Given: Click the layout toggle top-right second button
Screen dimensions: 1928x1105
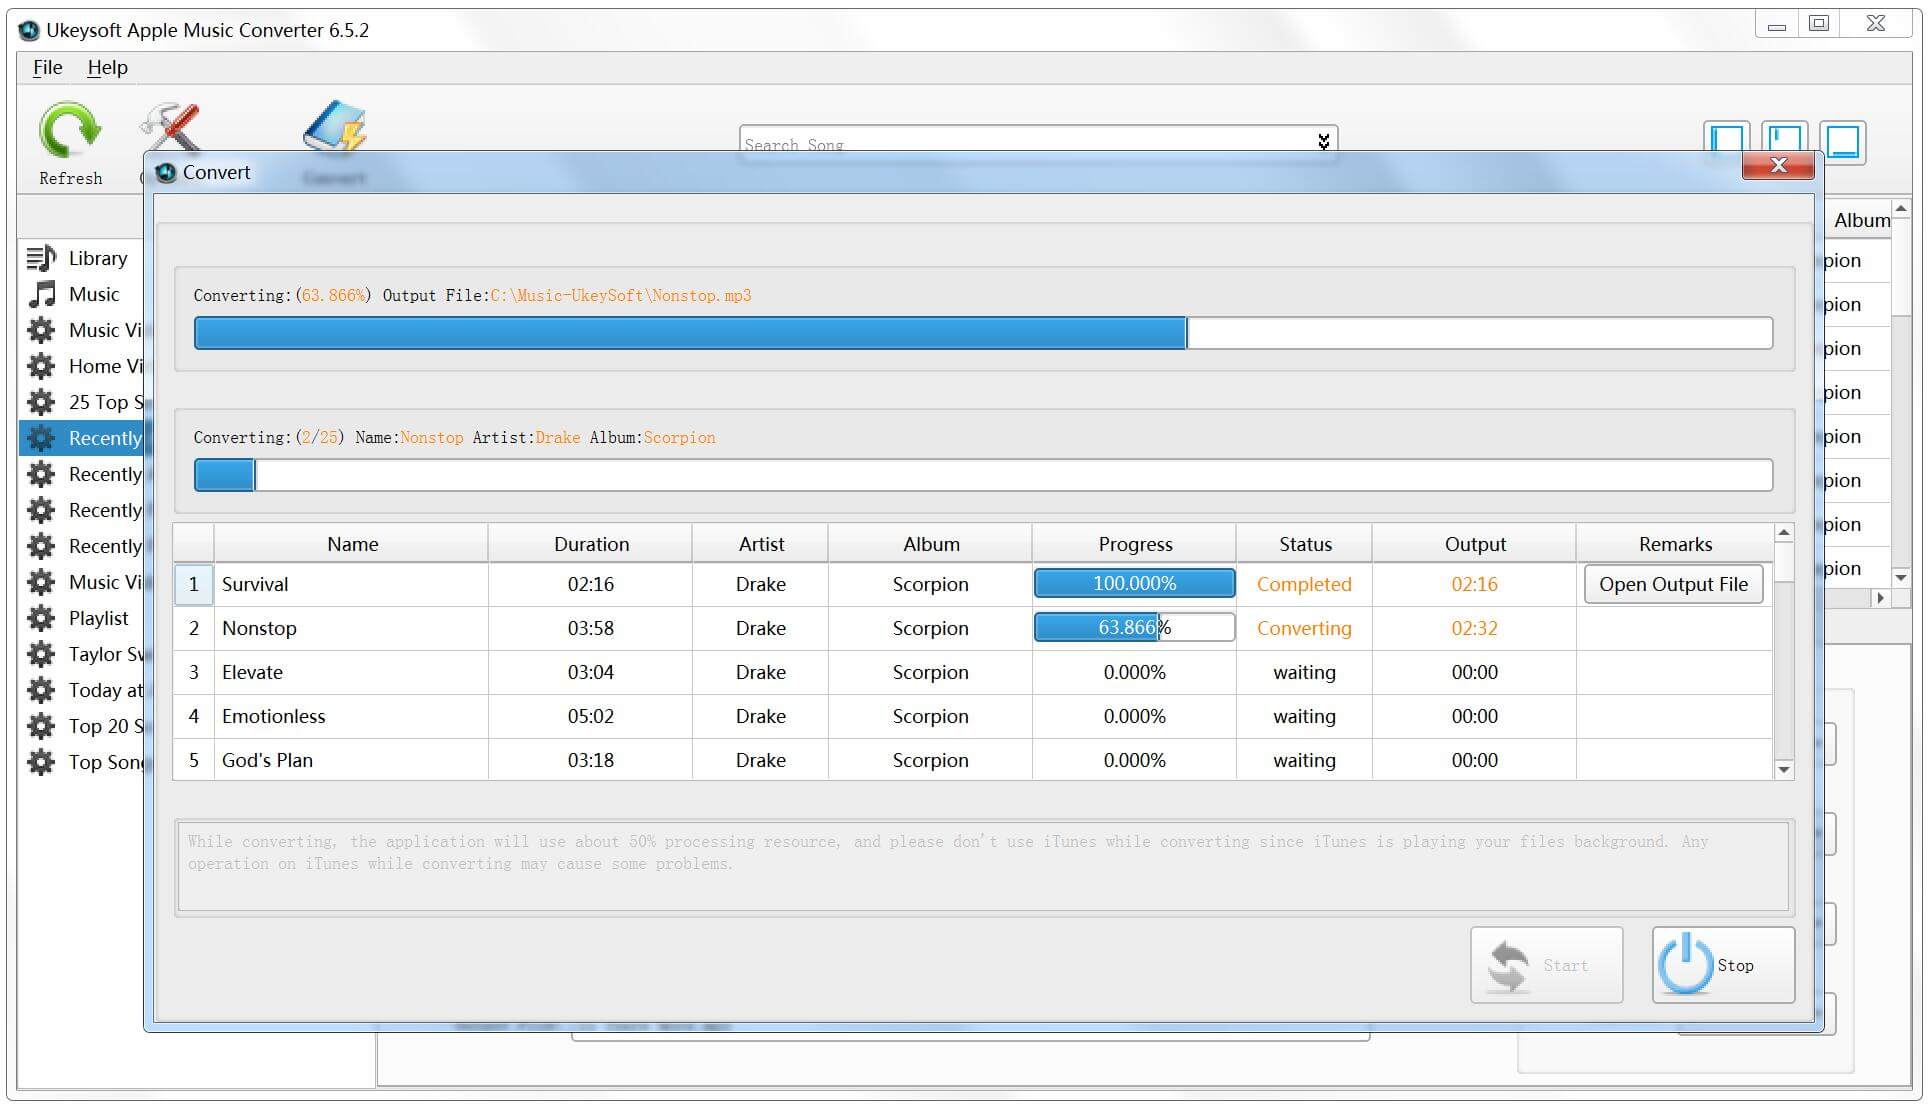Looking at the screenshot, I should (x=1786, y=138).
